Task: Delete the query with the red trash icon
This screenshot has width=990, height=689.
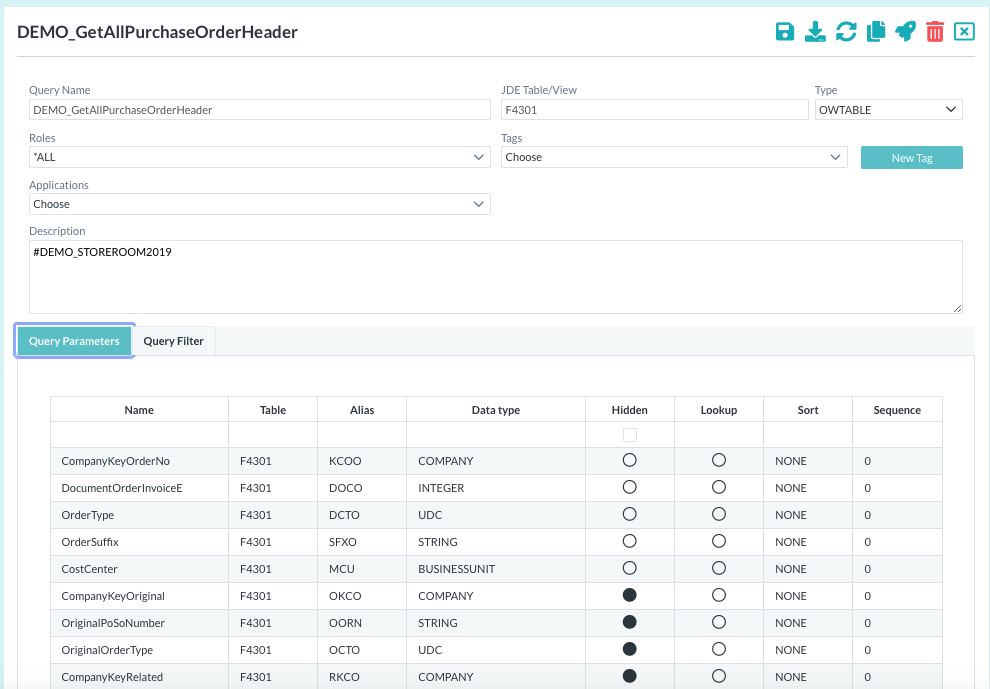Action: tap(935, 32)
